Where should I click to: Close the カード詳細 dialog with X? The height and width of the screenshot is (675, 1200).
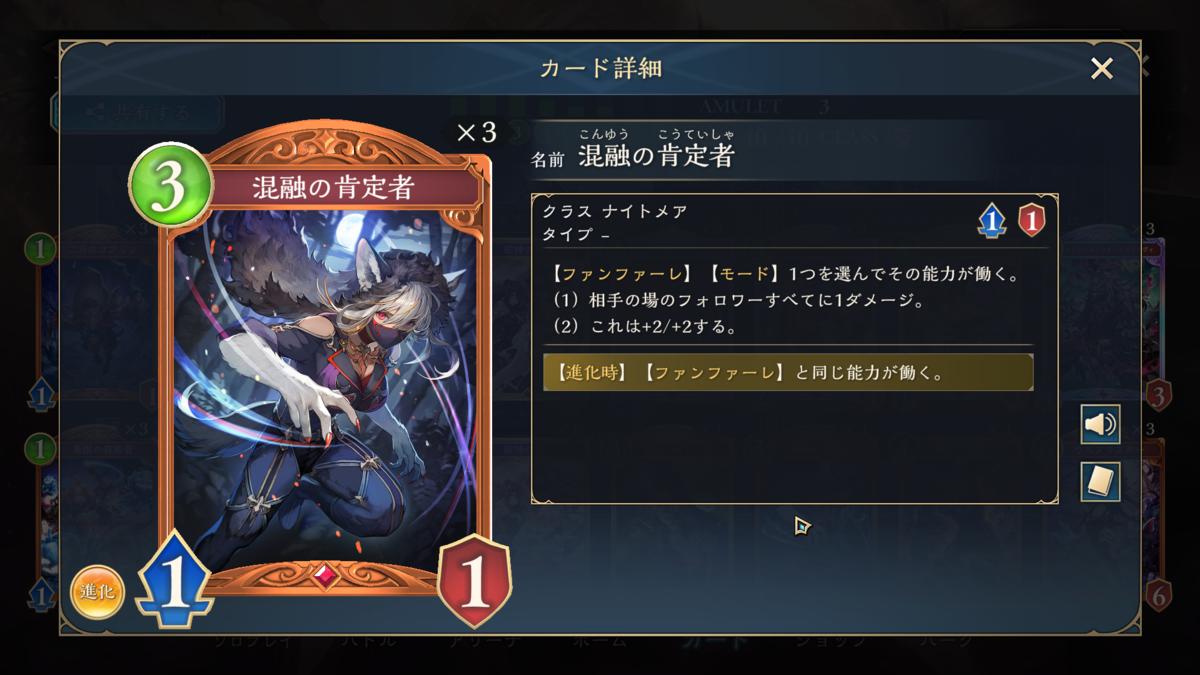1102,68
